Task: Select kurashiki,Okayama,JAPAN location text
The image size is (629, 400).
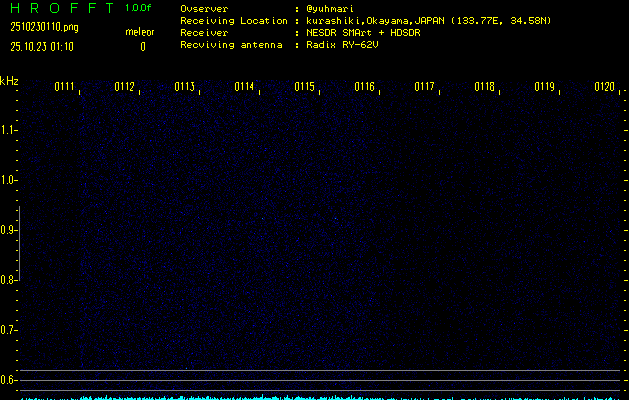Action: click(428, 21)
